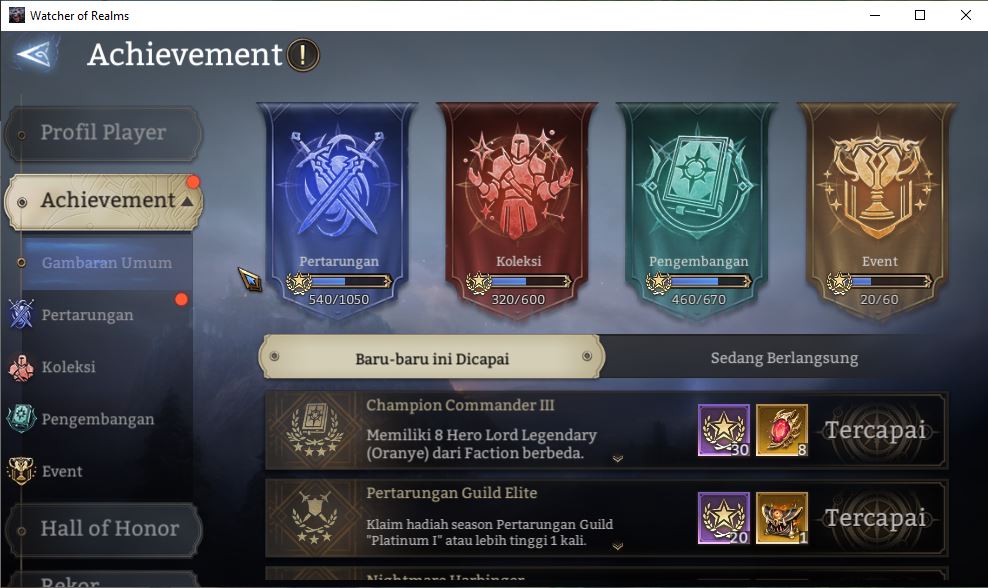Open the golden Event trophy banner
This screenshot has height=588, width=988.
[x=878, y=210]
